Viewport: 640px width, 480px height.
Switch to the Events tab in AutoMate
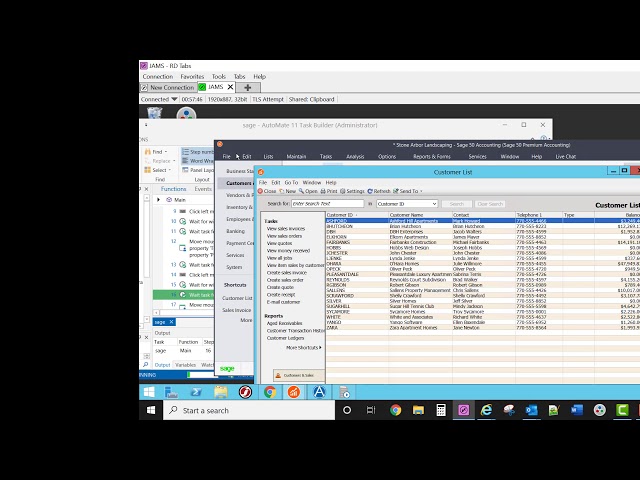coord(203,189)
